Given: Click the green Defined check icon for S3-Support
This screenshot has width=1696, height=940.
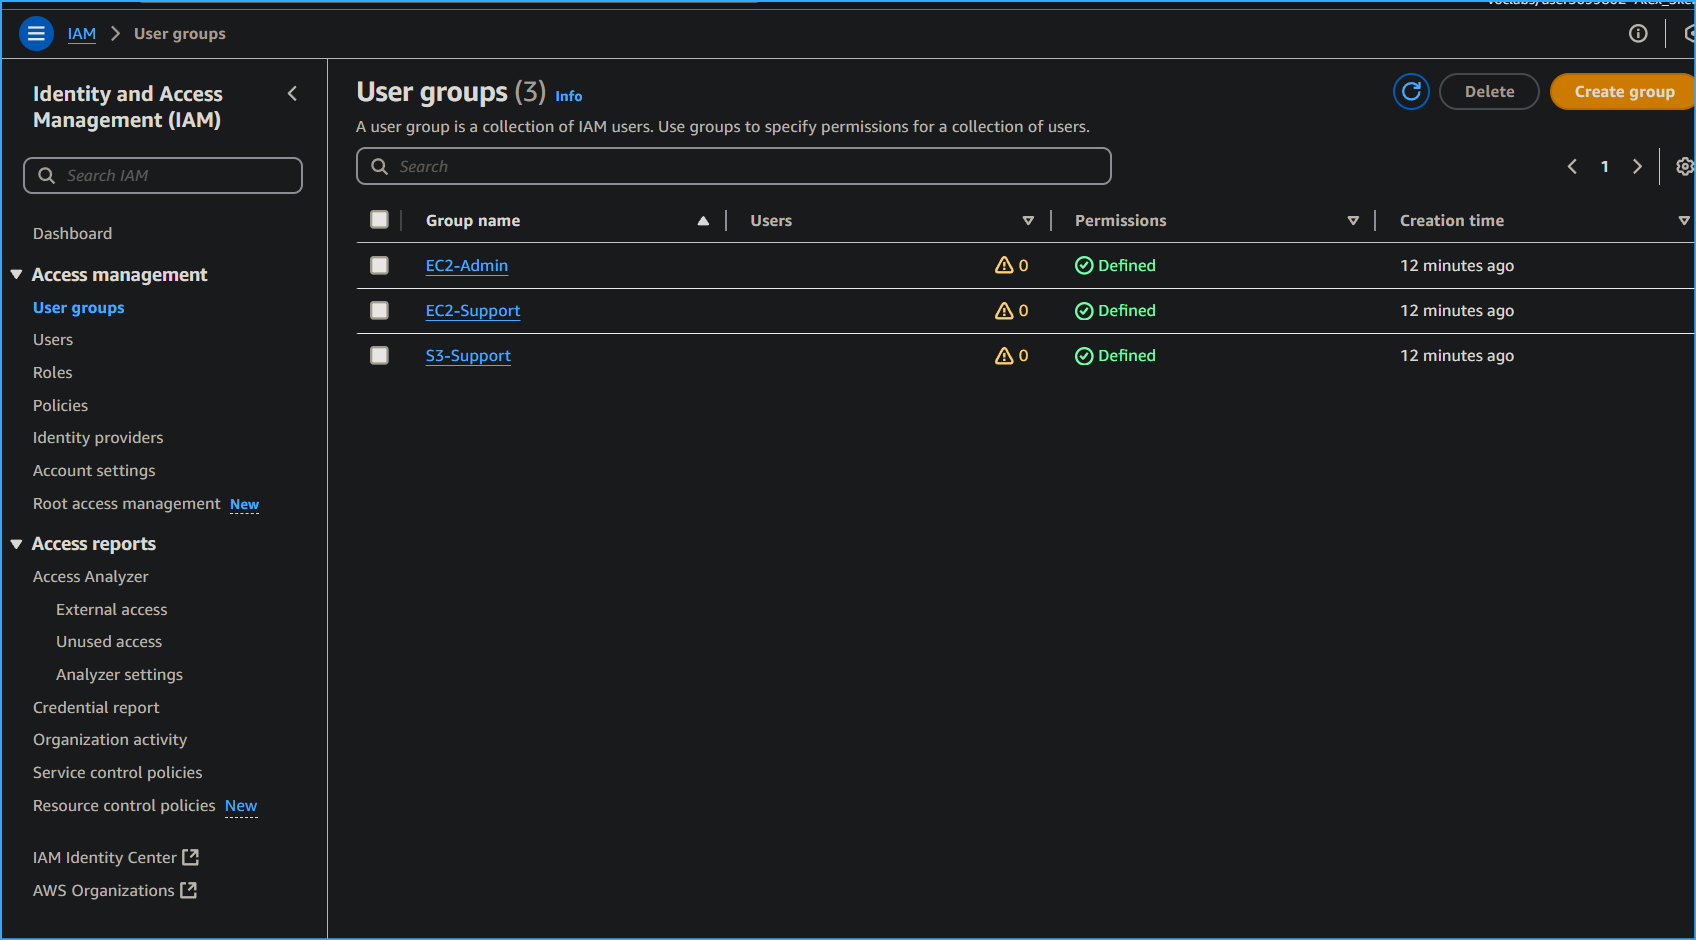Looking at the screenshot, I should click(1084, 355).
